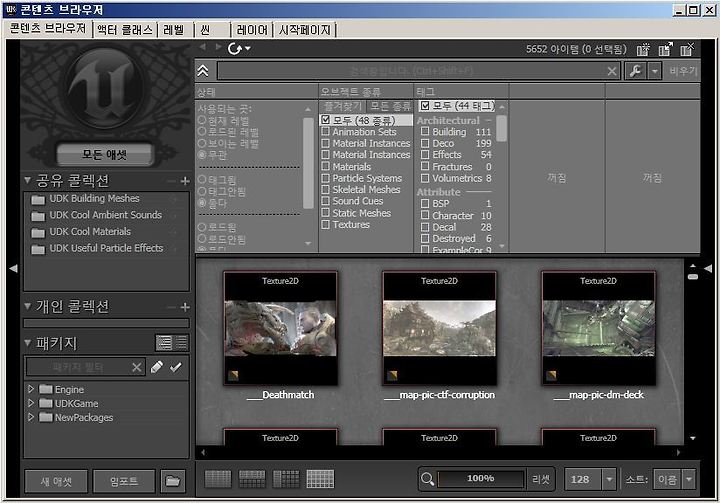Remove shared collection with minus icon

pos(171,181)
